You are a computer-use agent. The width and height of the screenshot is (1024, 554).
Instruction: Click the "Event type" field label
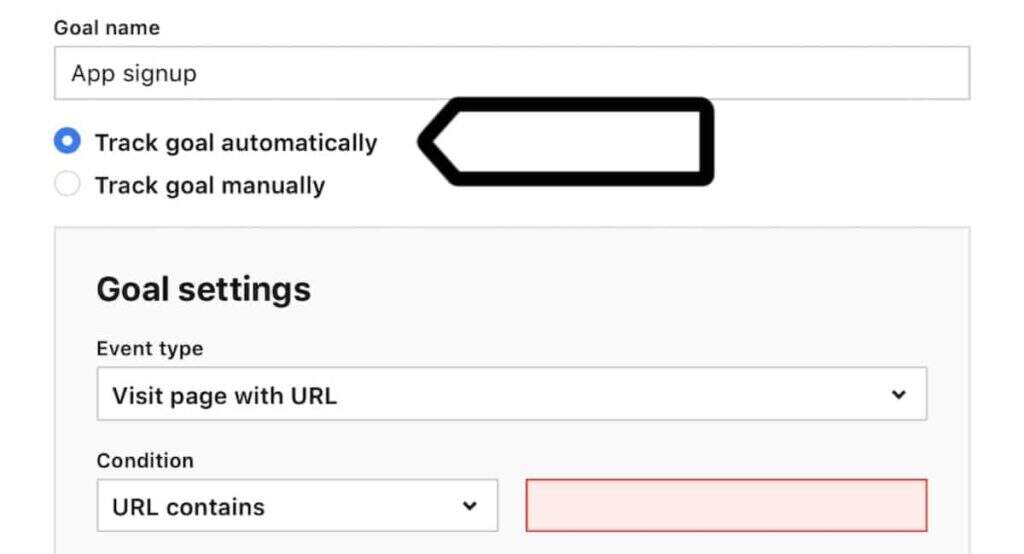click(x=149, y=349)
